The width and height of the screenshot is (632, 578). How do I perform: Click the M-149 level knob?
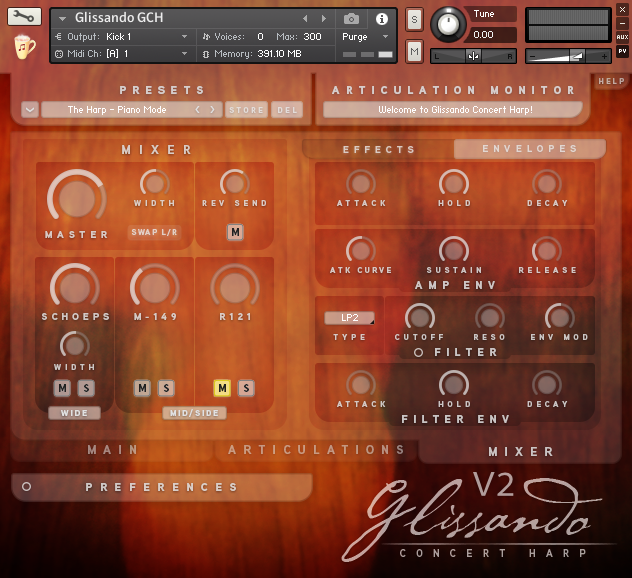click(154, 287)
